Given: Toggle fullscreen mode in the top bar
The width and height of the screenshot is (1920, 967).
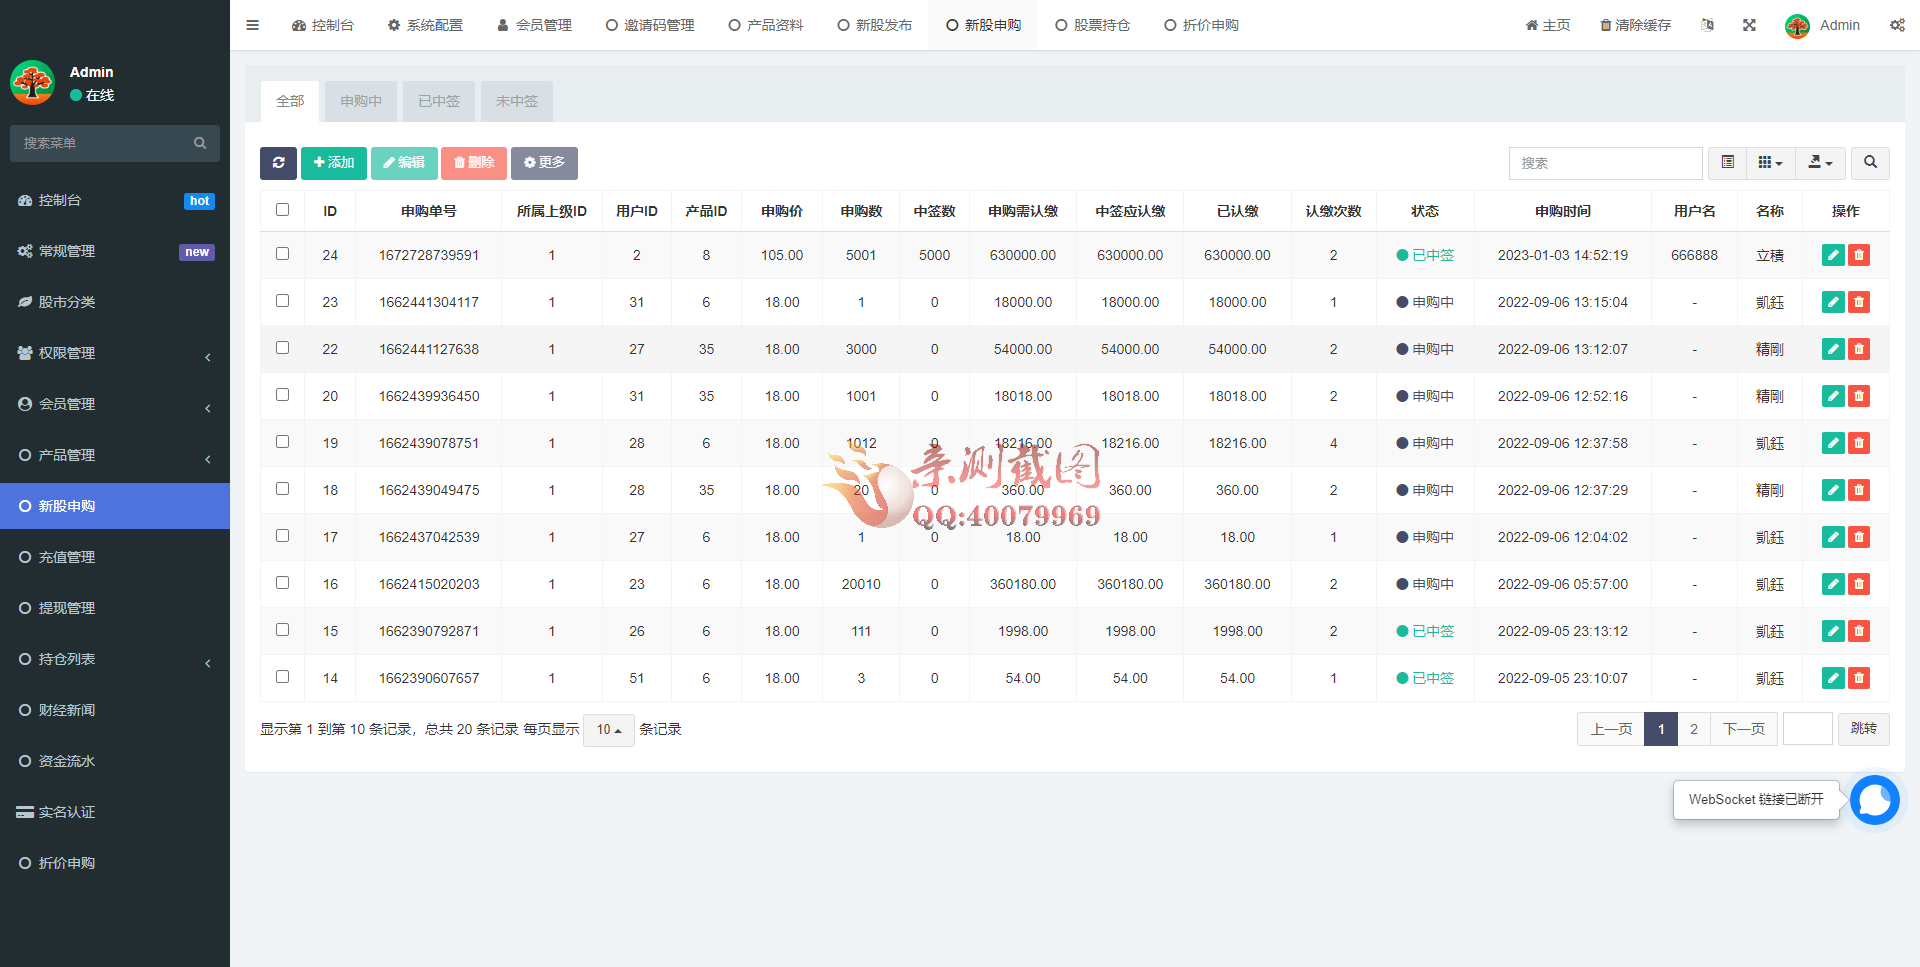Looking at the screenshot, I should click(x=1748, y=25).
